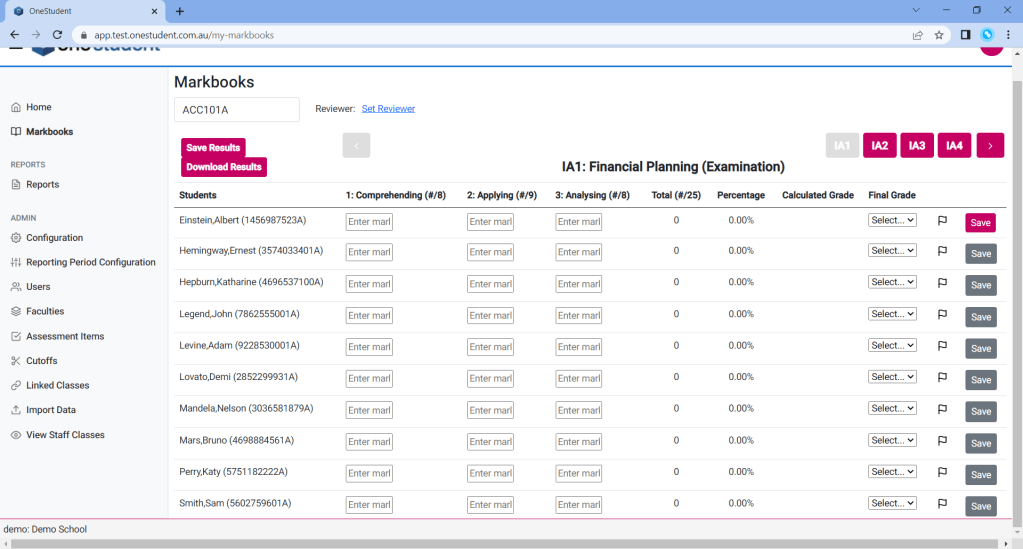Open Final Grade dropdown for Ernest Hemingway

pyautogui.click(x=892, y=251)
